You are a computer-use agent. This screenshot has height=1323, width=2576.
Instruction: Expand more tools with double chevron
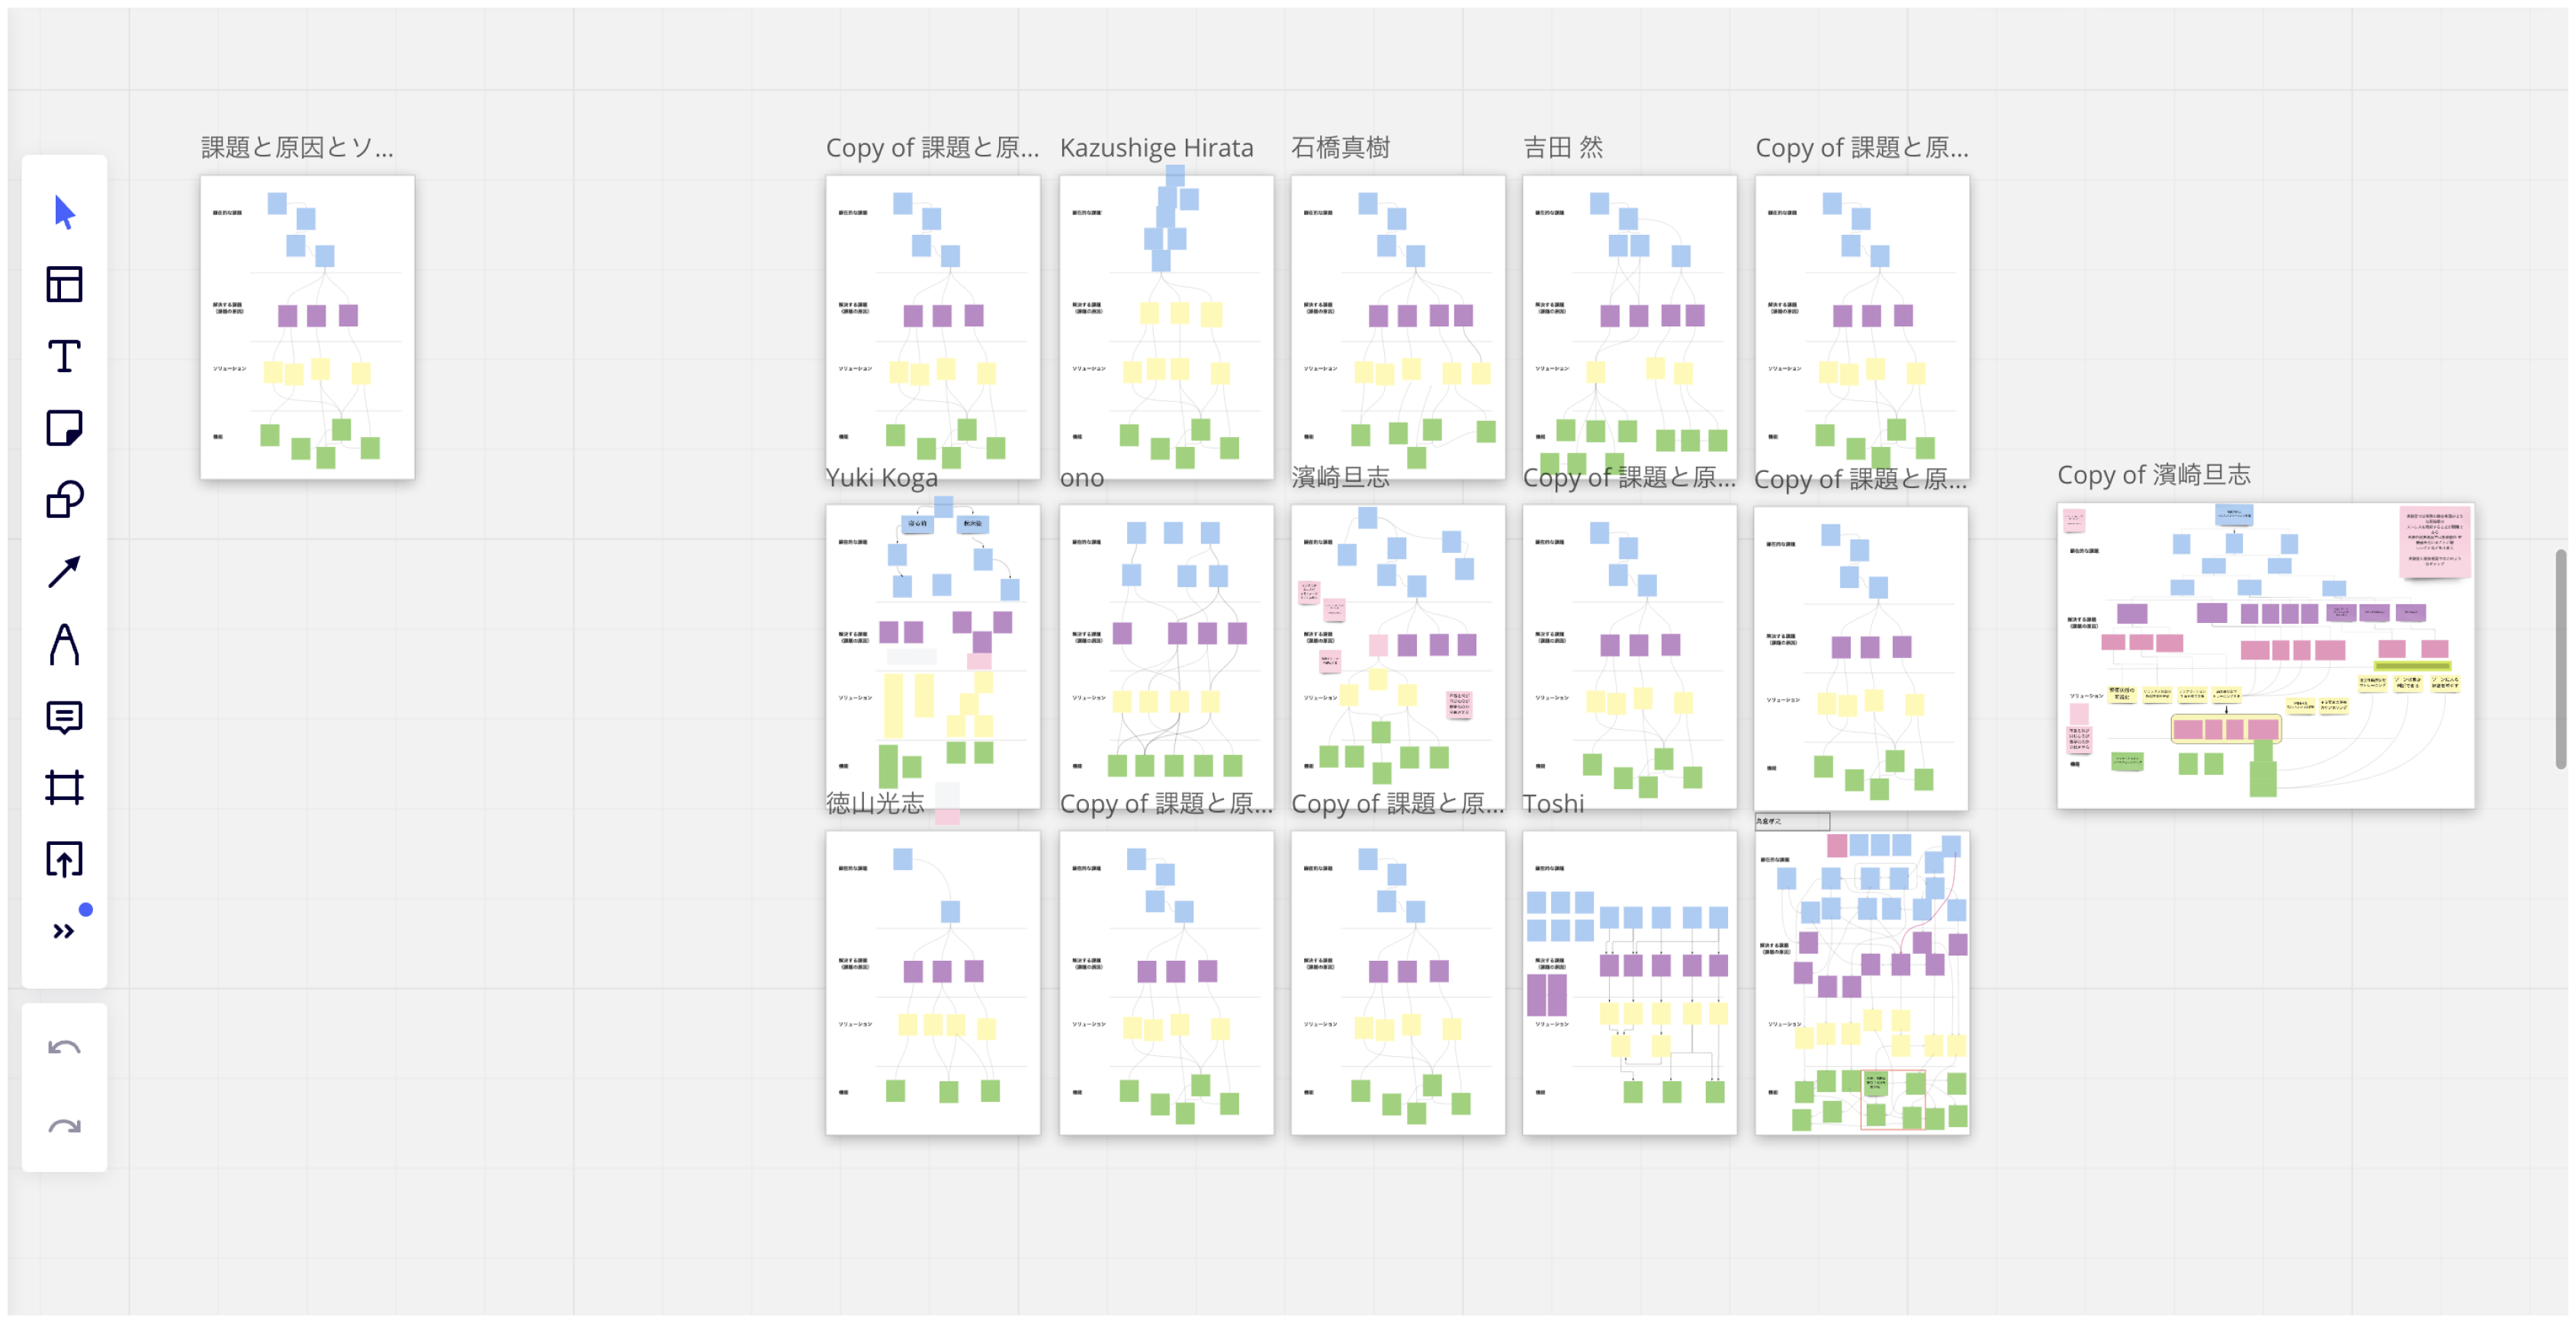click(x=64, y=931)
